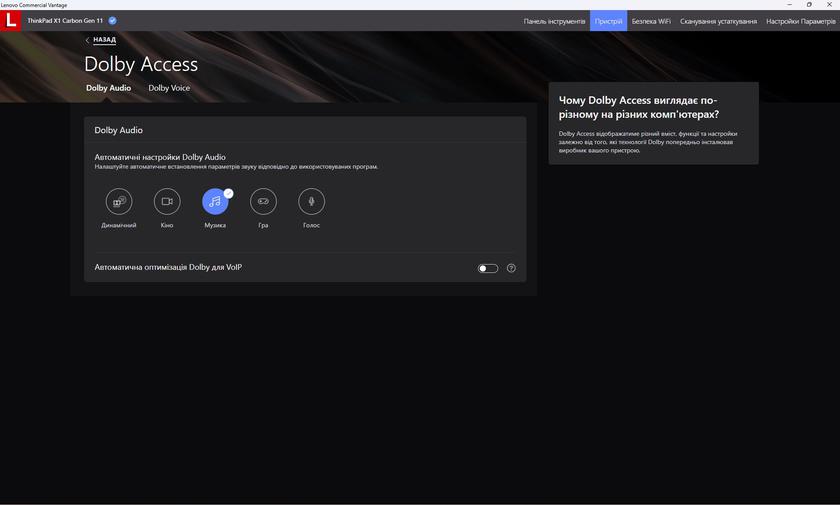840x505 pixels.
Task: Choose the Music (Музика) note icon
Action: [215, 201]
